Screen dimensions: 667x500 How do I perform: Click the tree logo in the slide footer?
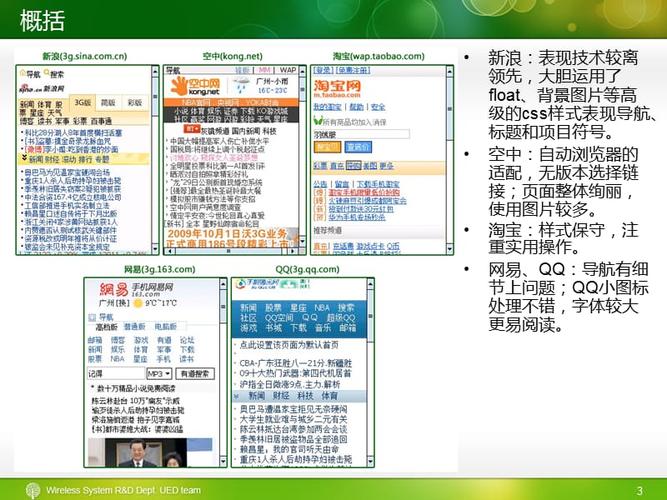(33, 491)
